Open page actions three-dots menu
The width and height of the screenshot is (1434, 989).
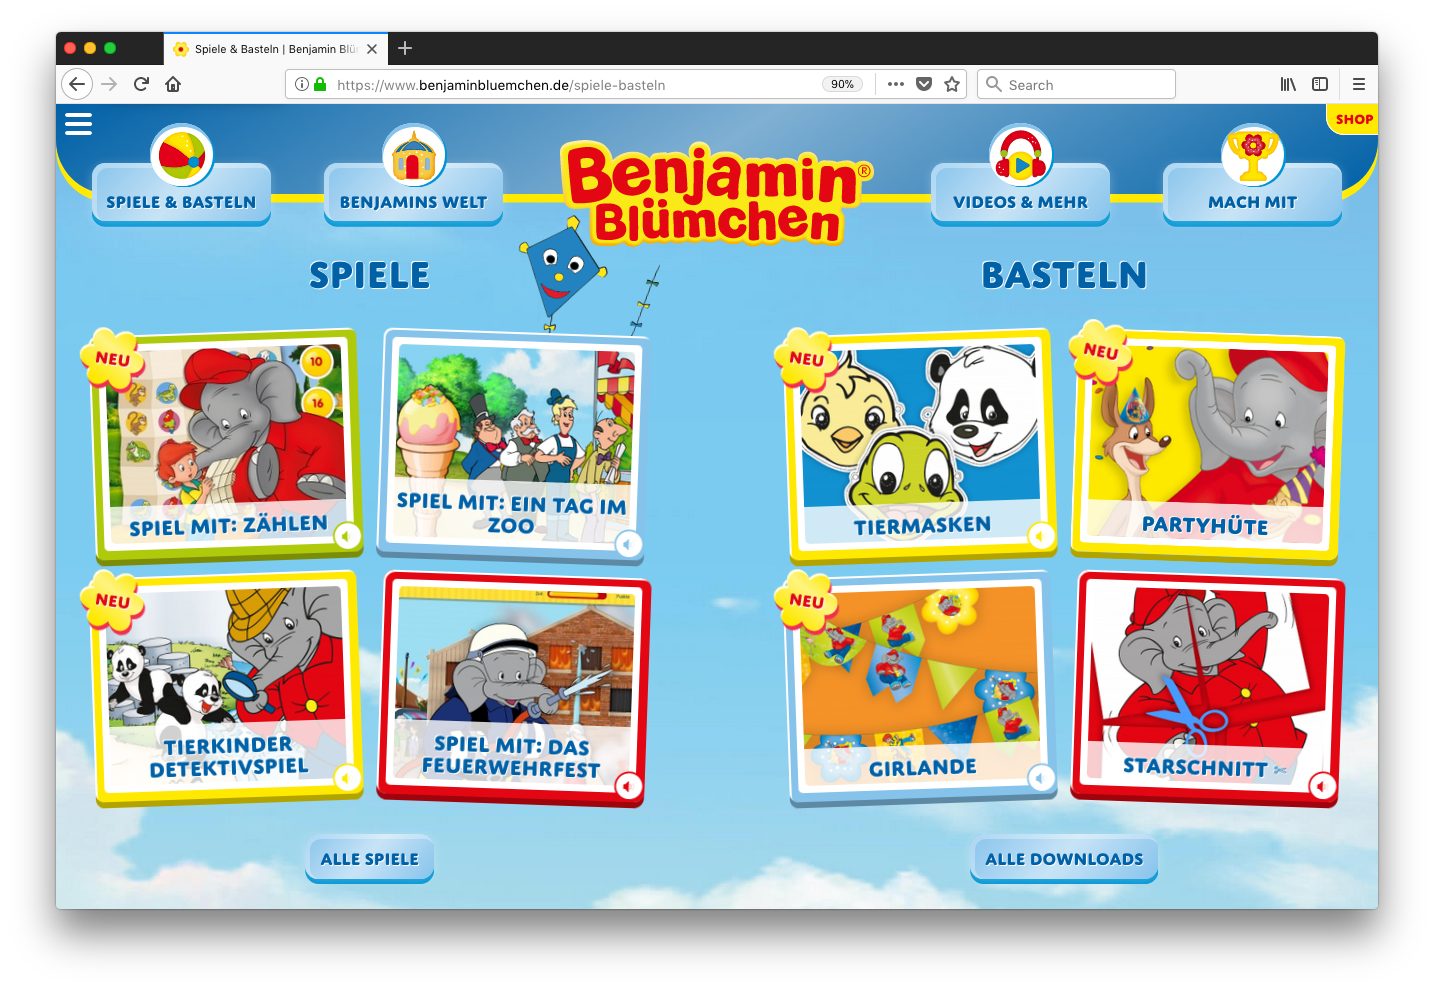pyautogui.click(x=896, y=84)
